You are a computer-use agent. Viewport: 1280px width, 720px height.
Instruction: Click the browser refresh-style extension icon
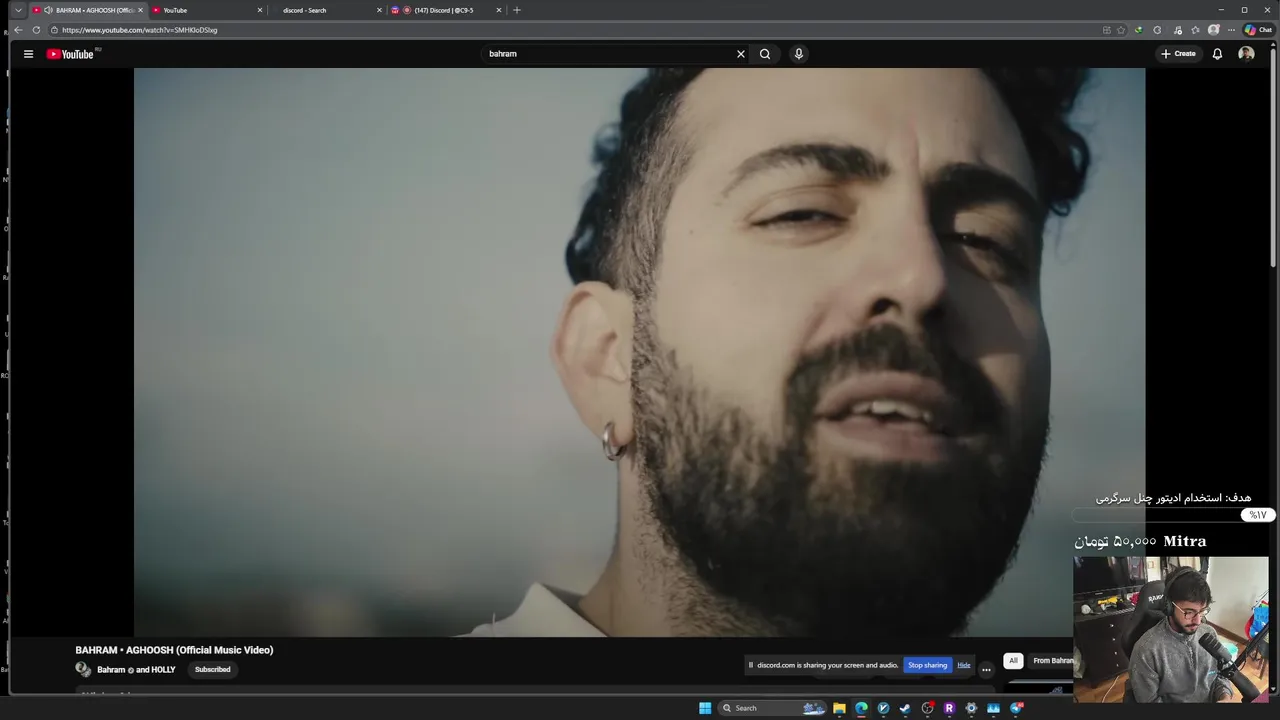[1157, 30]
